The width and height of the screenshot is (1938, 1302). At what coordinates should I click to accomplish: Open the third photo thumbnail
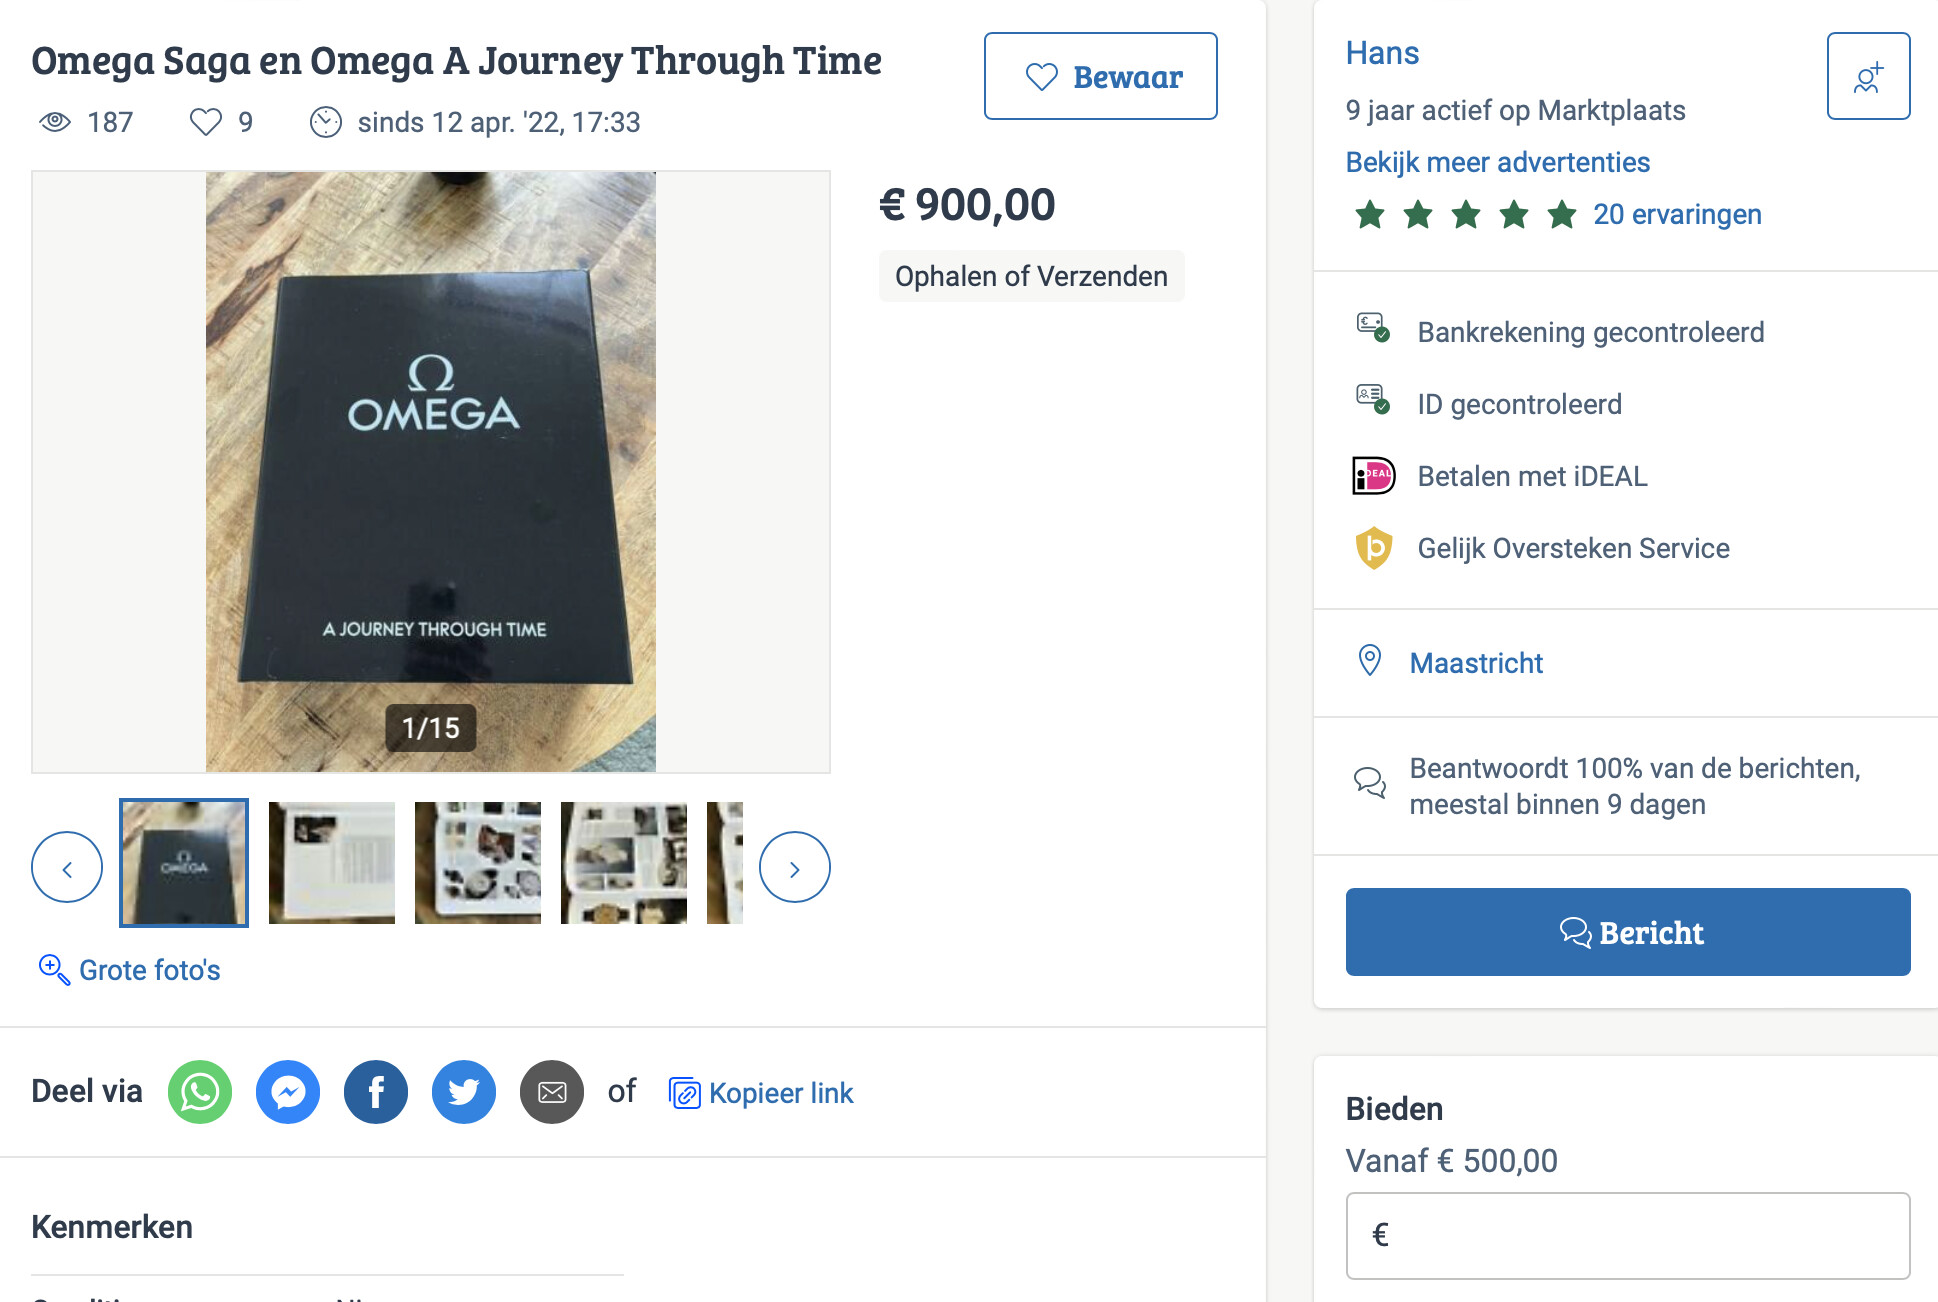tap(478, 862)
